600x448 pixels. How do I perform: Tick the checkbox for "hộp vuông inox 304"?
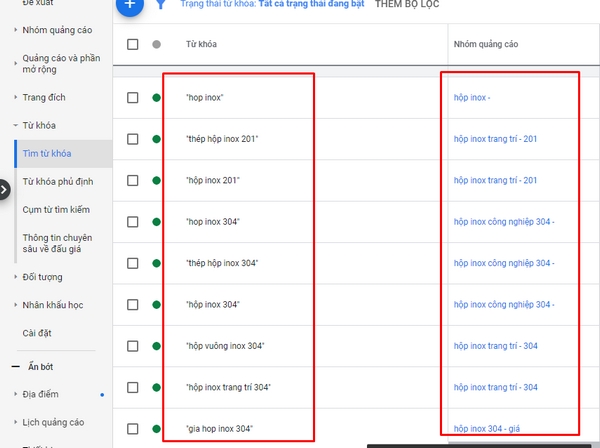(x=132, y=346)
